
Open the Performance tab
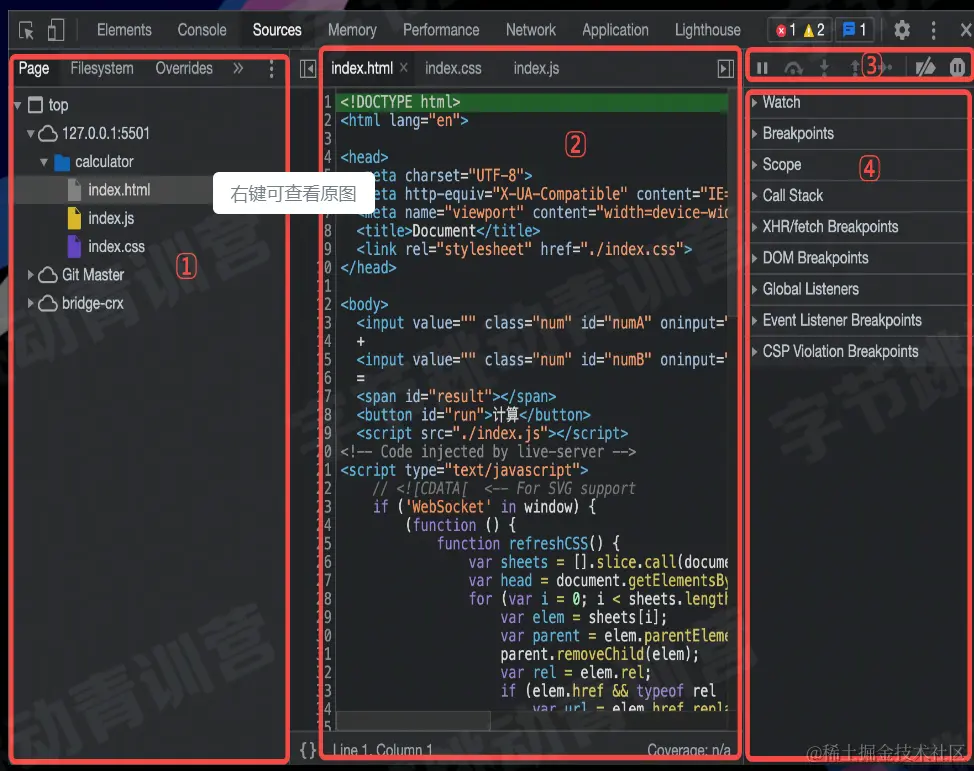[441, 30]
